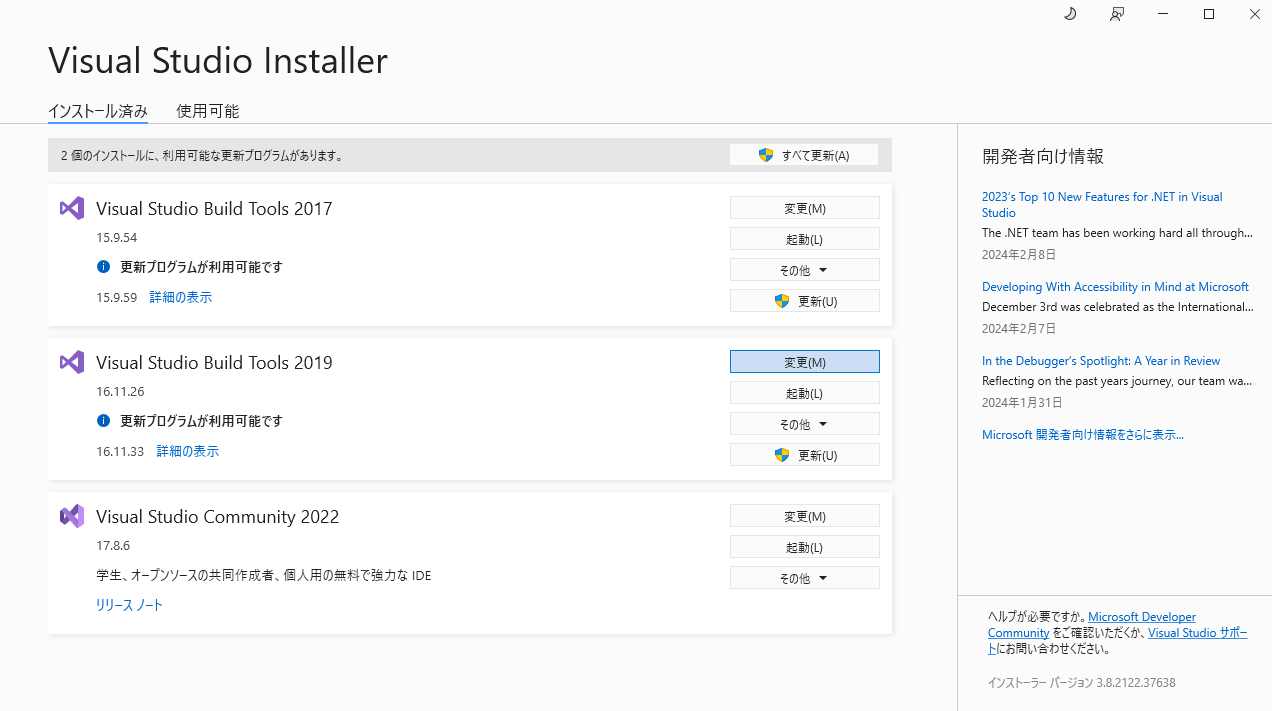Launch Visual Studio Community 2022 with 起動(L)

pyautogui.click(x=804, y=547)
